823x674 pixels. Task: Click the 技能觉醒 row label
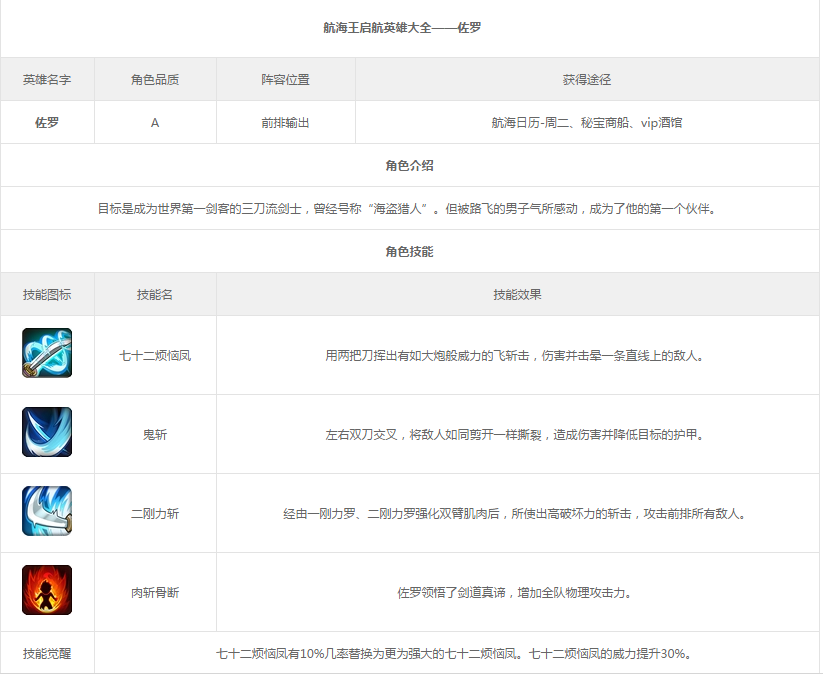(x=47, y=654)
